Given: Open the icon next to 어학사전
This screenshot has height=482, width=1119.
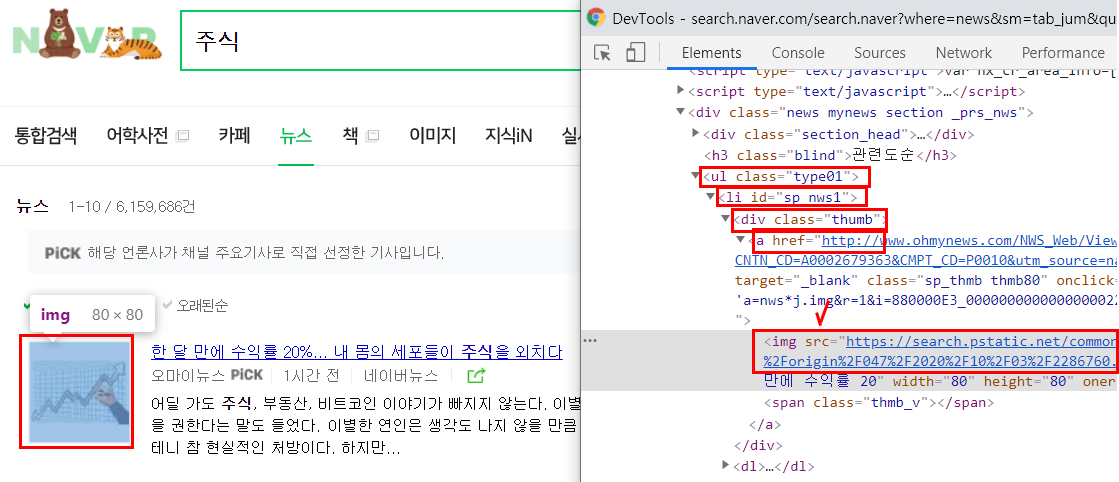Looking at the screenshot, I should 183,135.
